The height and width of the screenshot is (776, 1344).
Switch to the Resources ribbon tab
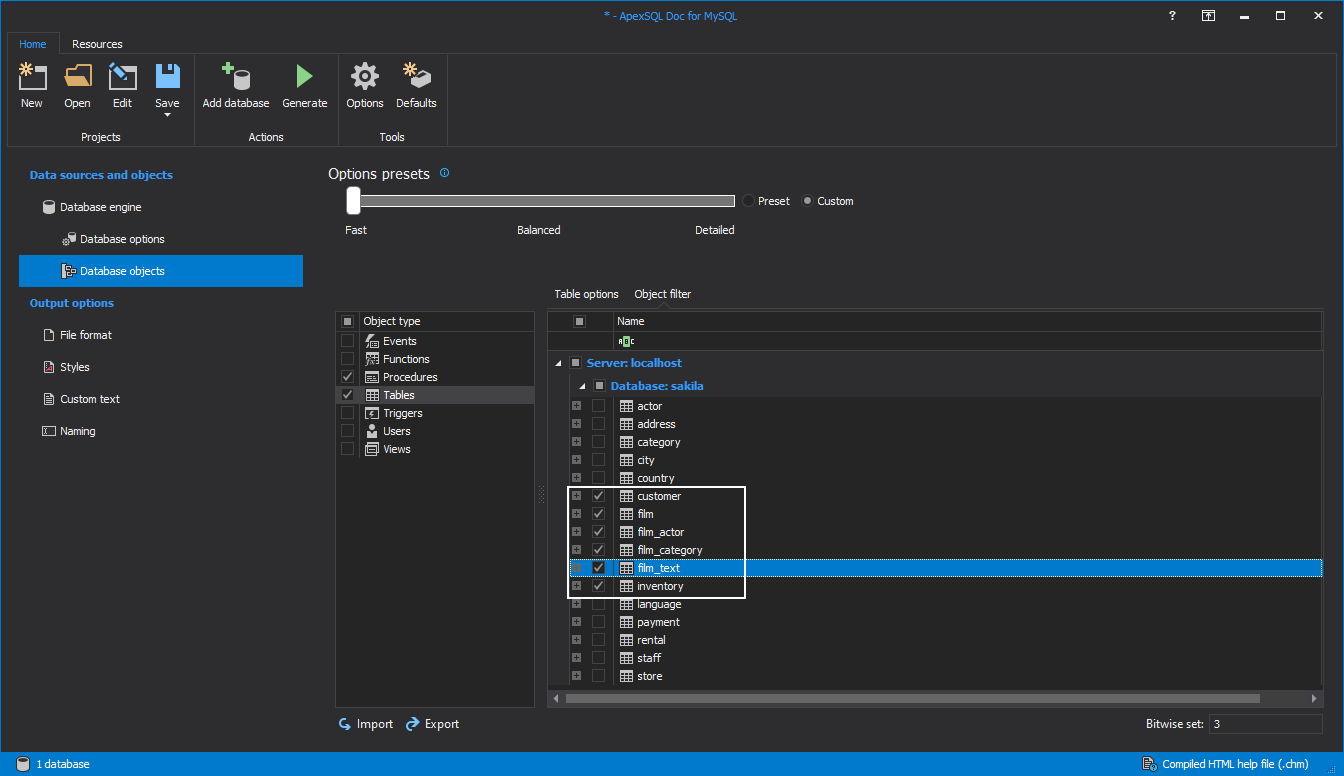(x=97, y=44)
